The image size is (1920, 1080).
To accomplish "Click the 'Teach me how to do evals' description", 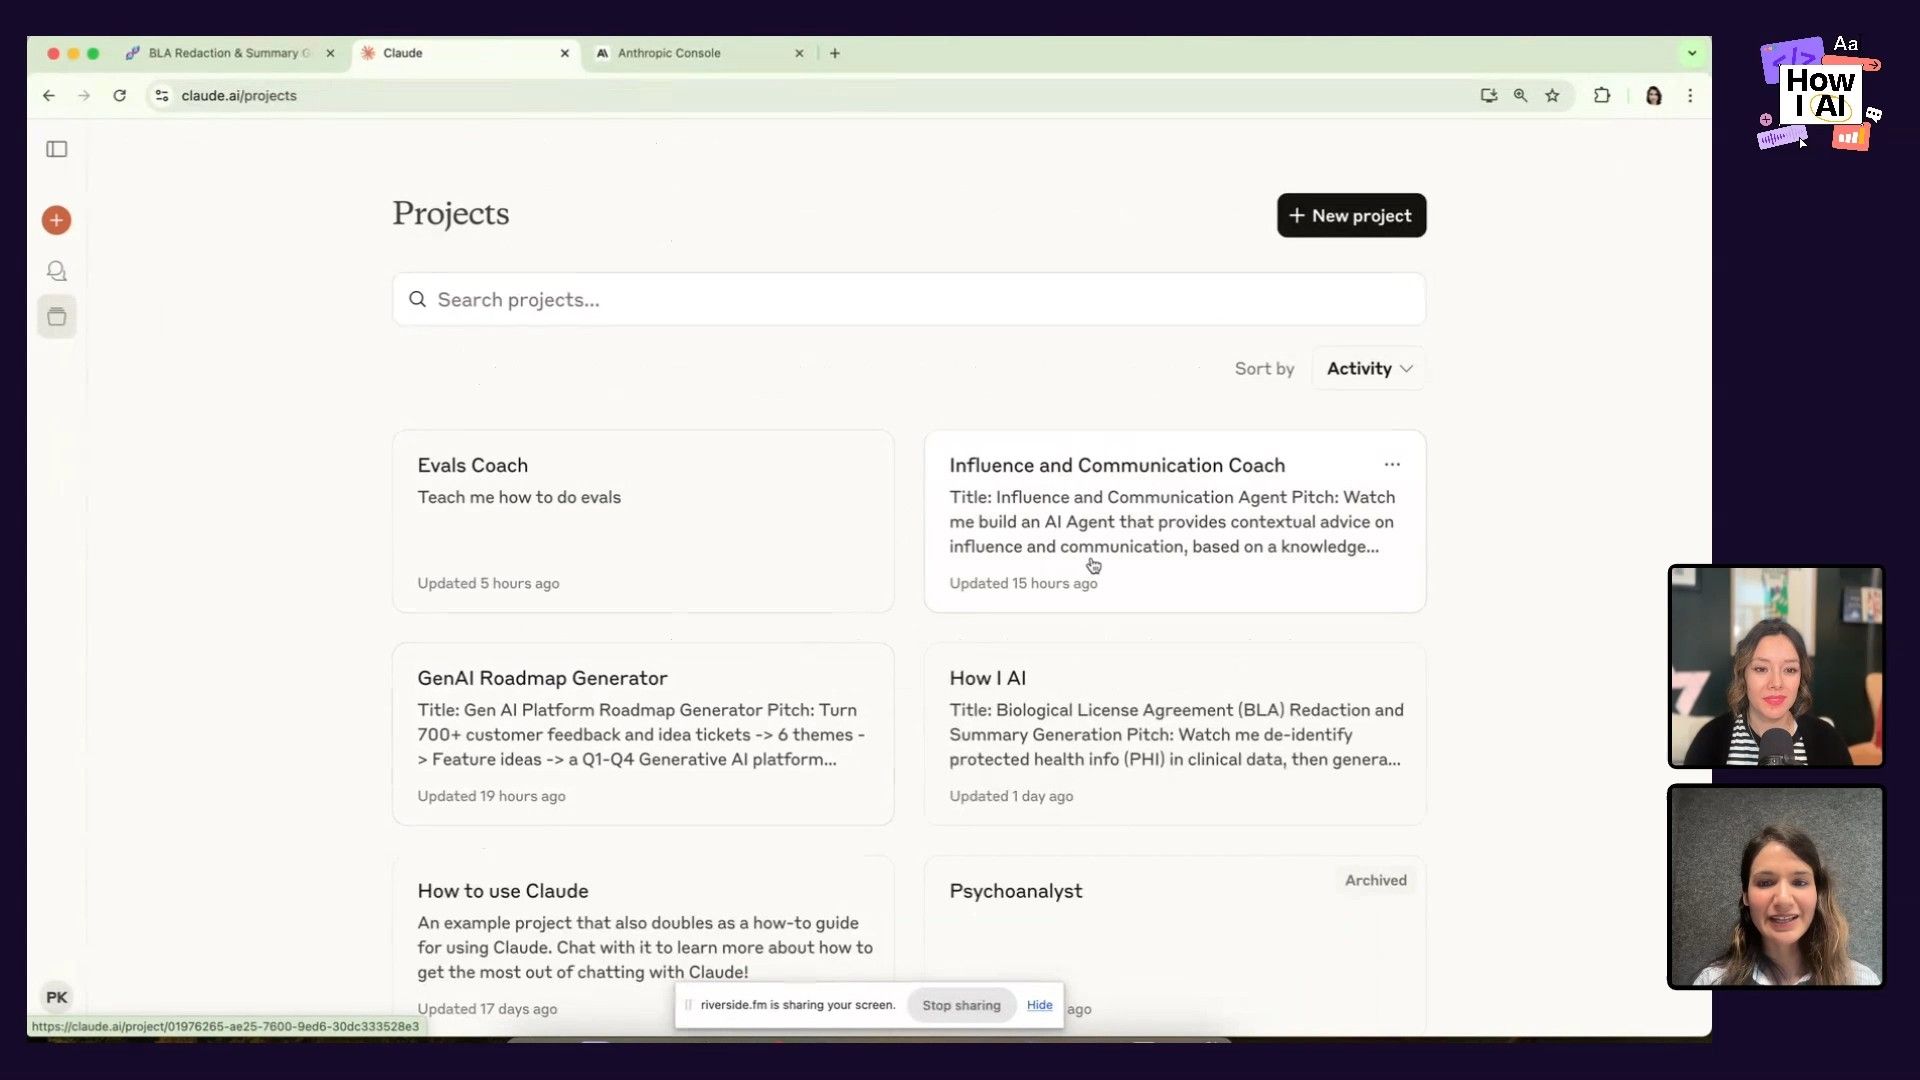I will [519, 497].
